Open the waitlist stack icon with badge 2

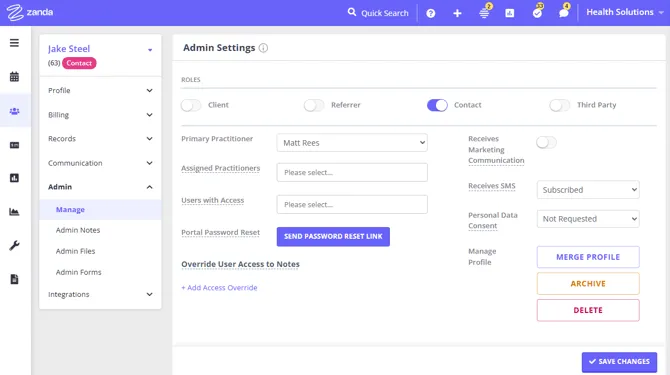[x=484, y=13]
